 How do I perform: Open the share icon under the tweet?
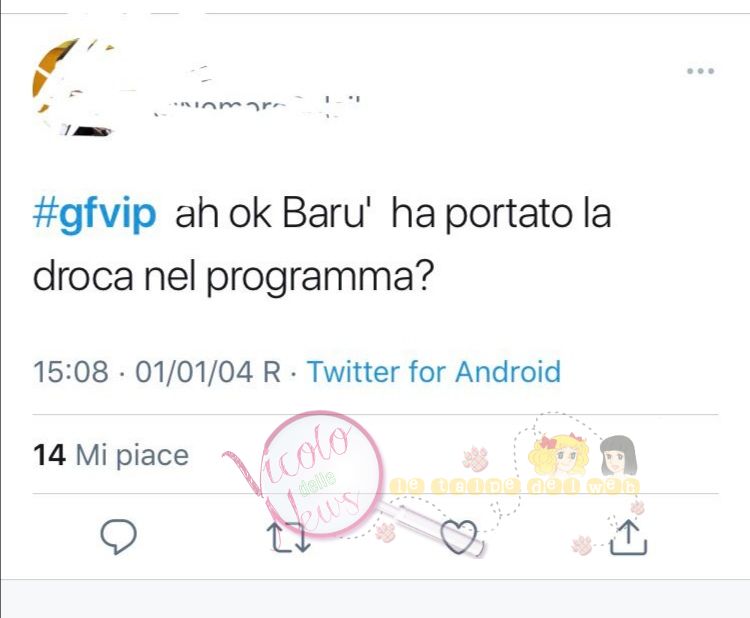tap(629, 537)
